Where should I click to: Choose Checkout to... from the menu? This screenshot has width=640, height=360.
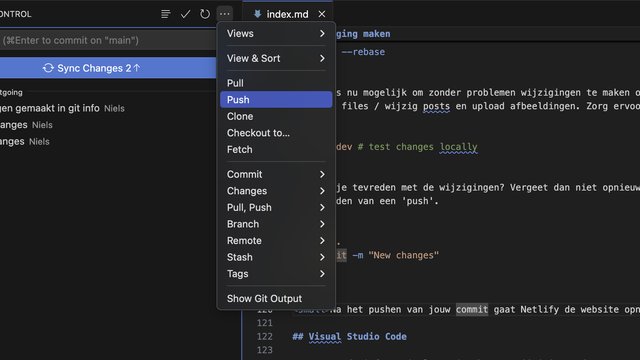tap(276, 133)
